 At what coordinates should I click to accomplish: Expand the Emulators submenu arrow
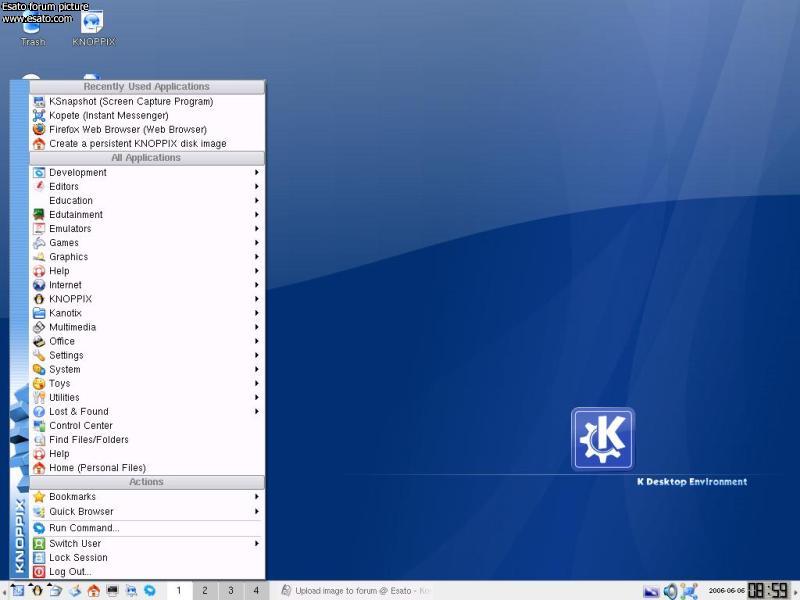257,229
